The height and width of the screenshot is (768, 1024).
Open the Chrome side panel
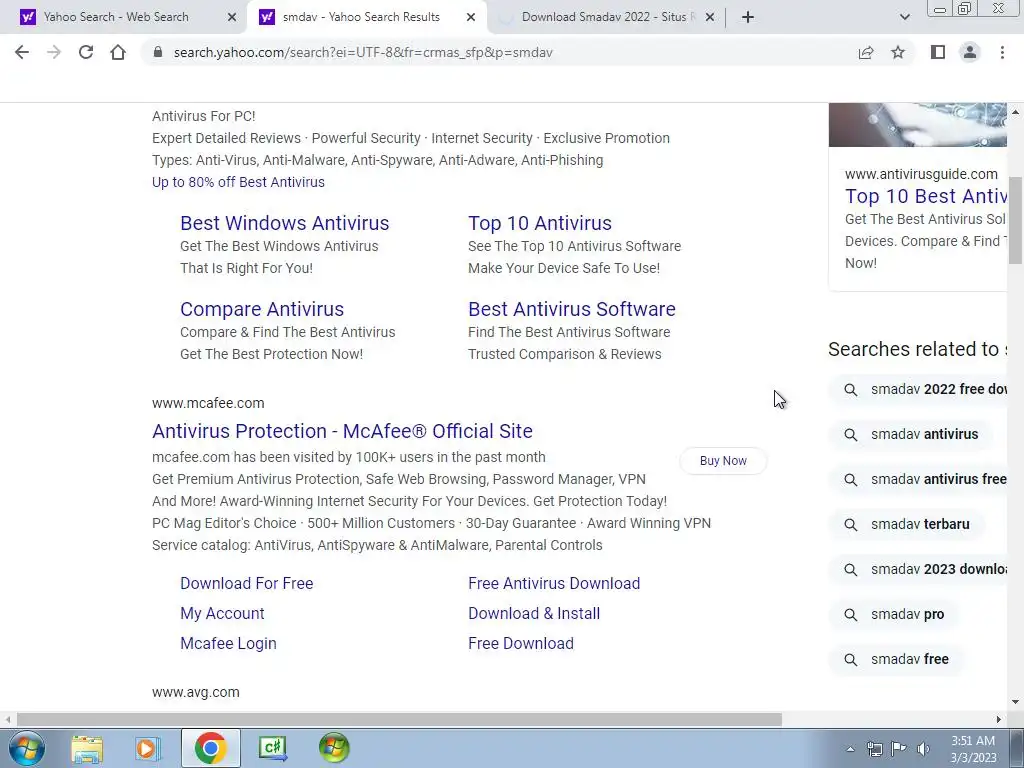[938, 52]
